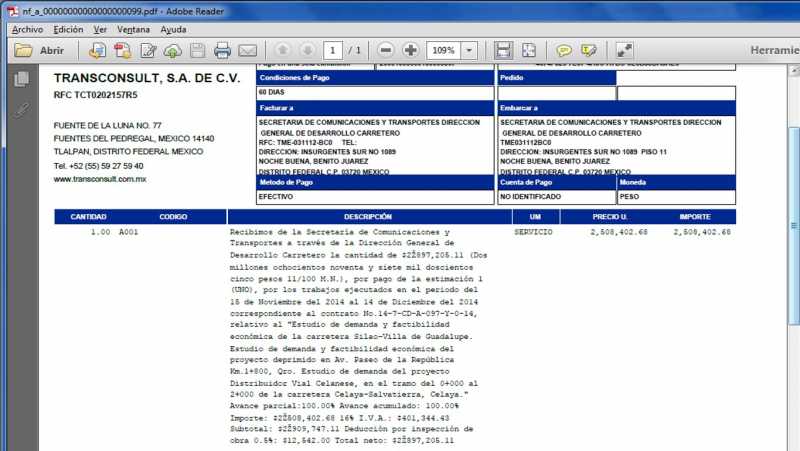Click the CANTIDAD column header
The image size is (800, 451).
tap(88, 217)
